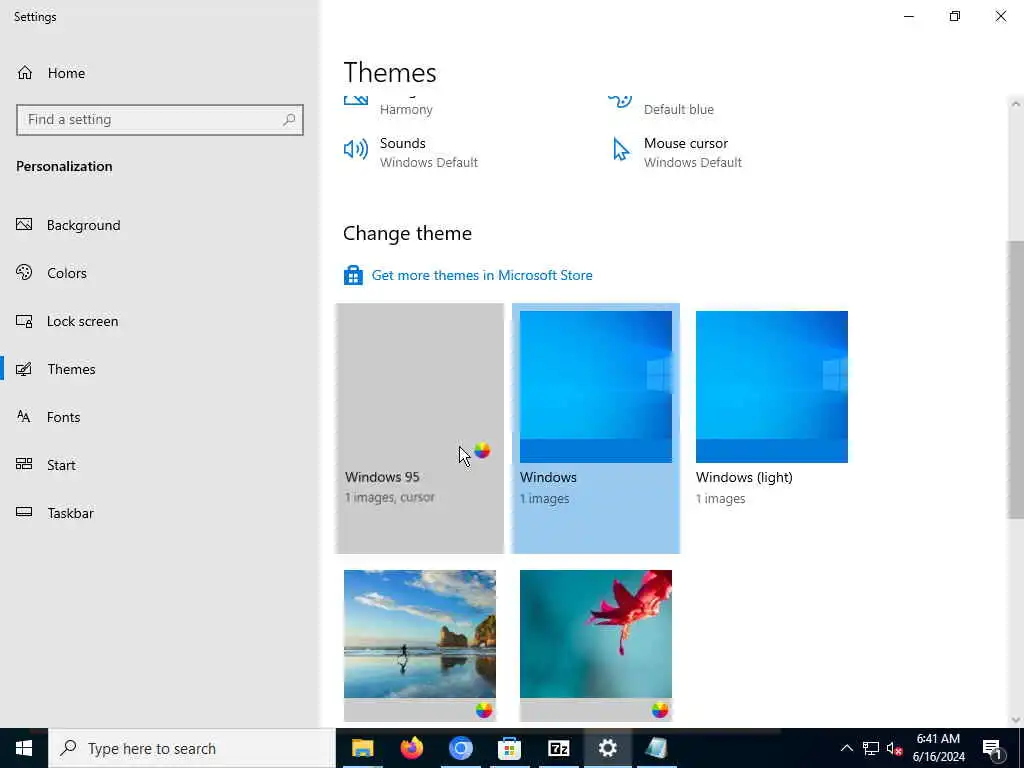1024x768 pixels.
Task: Click the Default blue color setting
Action: pyautogui.click(x=678, y=109)
